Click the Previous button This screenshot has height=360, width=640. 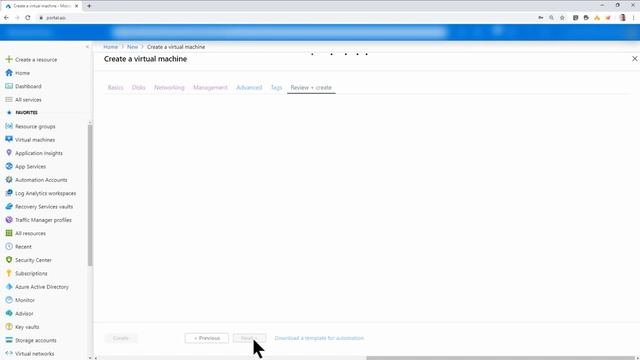coord(207,338)
